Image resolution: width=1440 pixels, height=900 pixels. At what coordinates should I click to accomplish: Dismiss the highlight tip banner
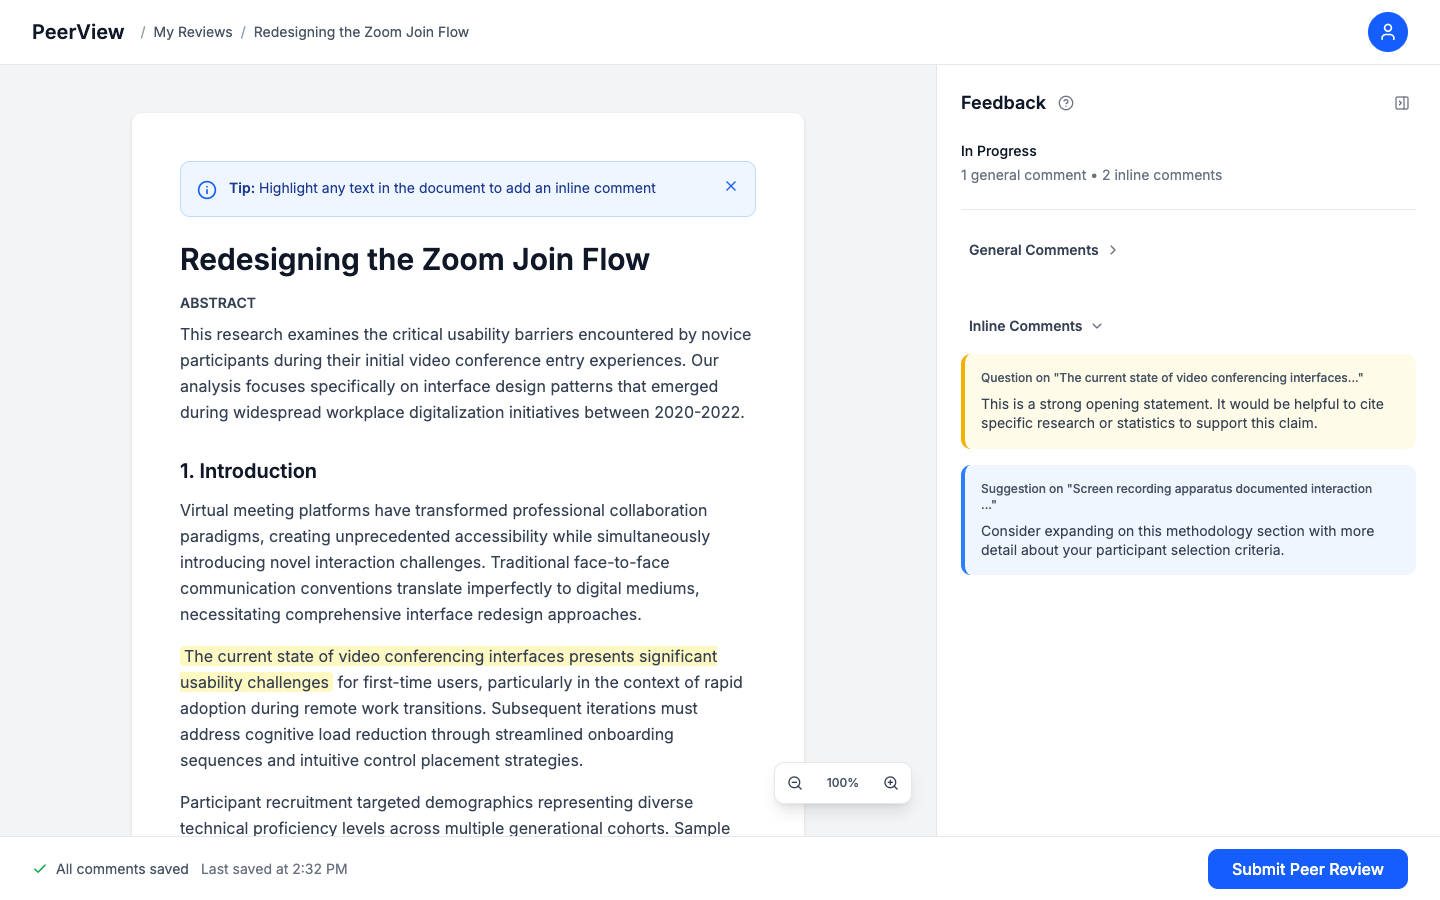pyautogui.click(x=731, y=186)
